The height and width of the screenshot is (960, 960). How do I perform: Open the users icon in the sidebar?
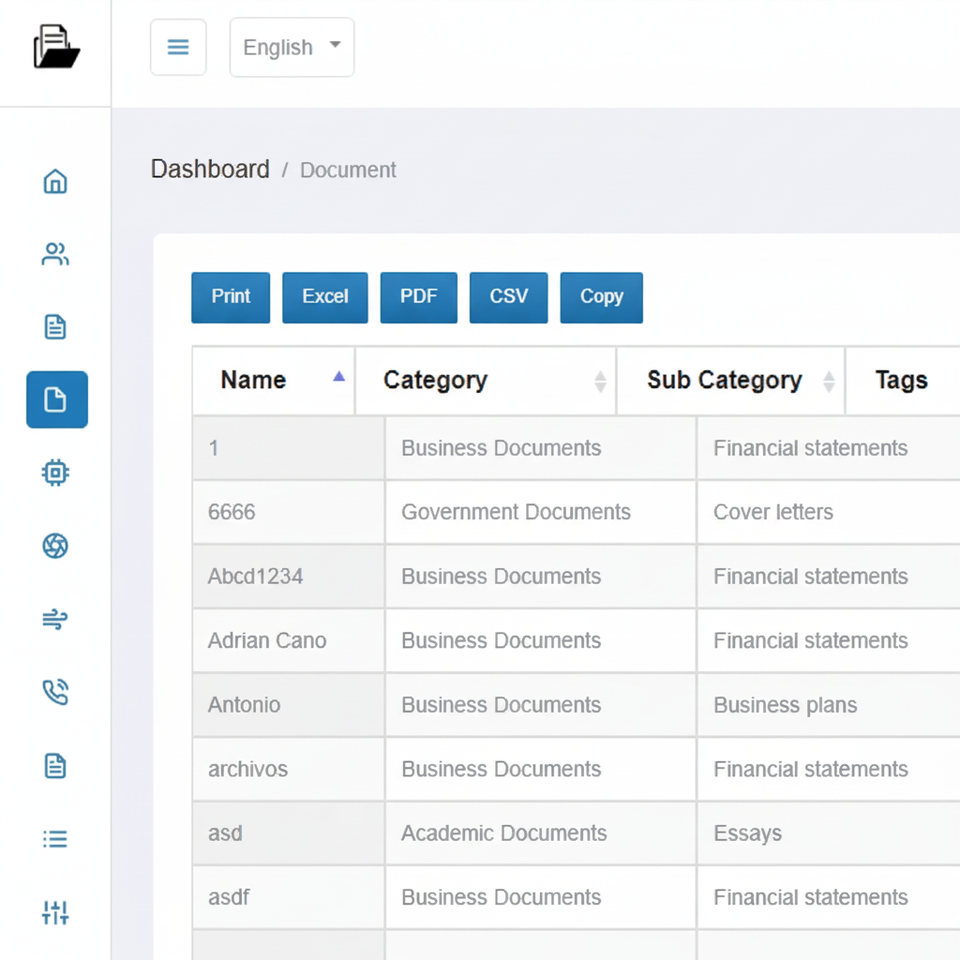click(55, 255)
